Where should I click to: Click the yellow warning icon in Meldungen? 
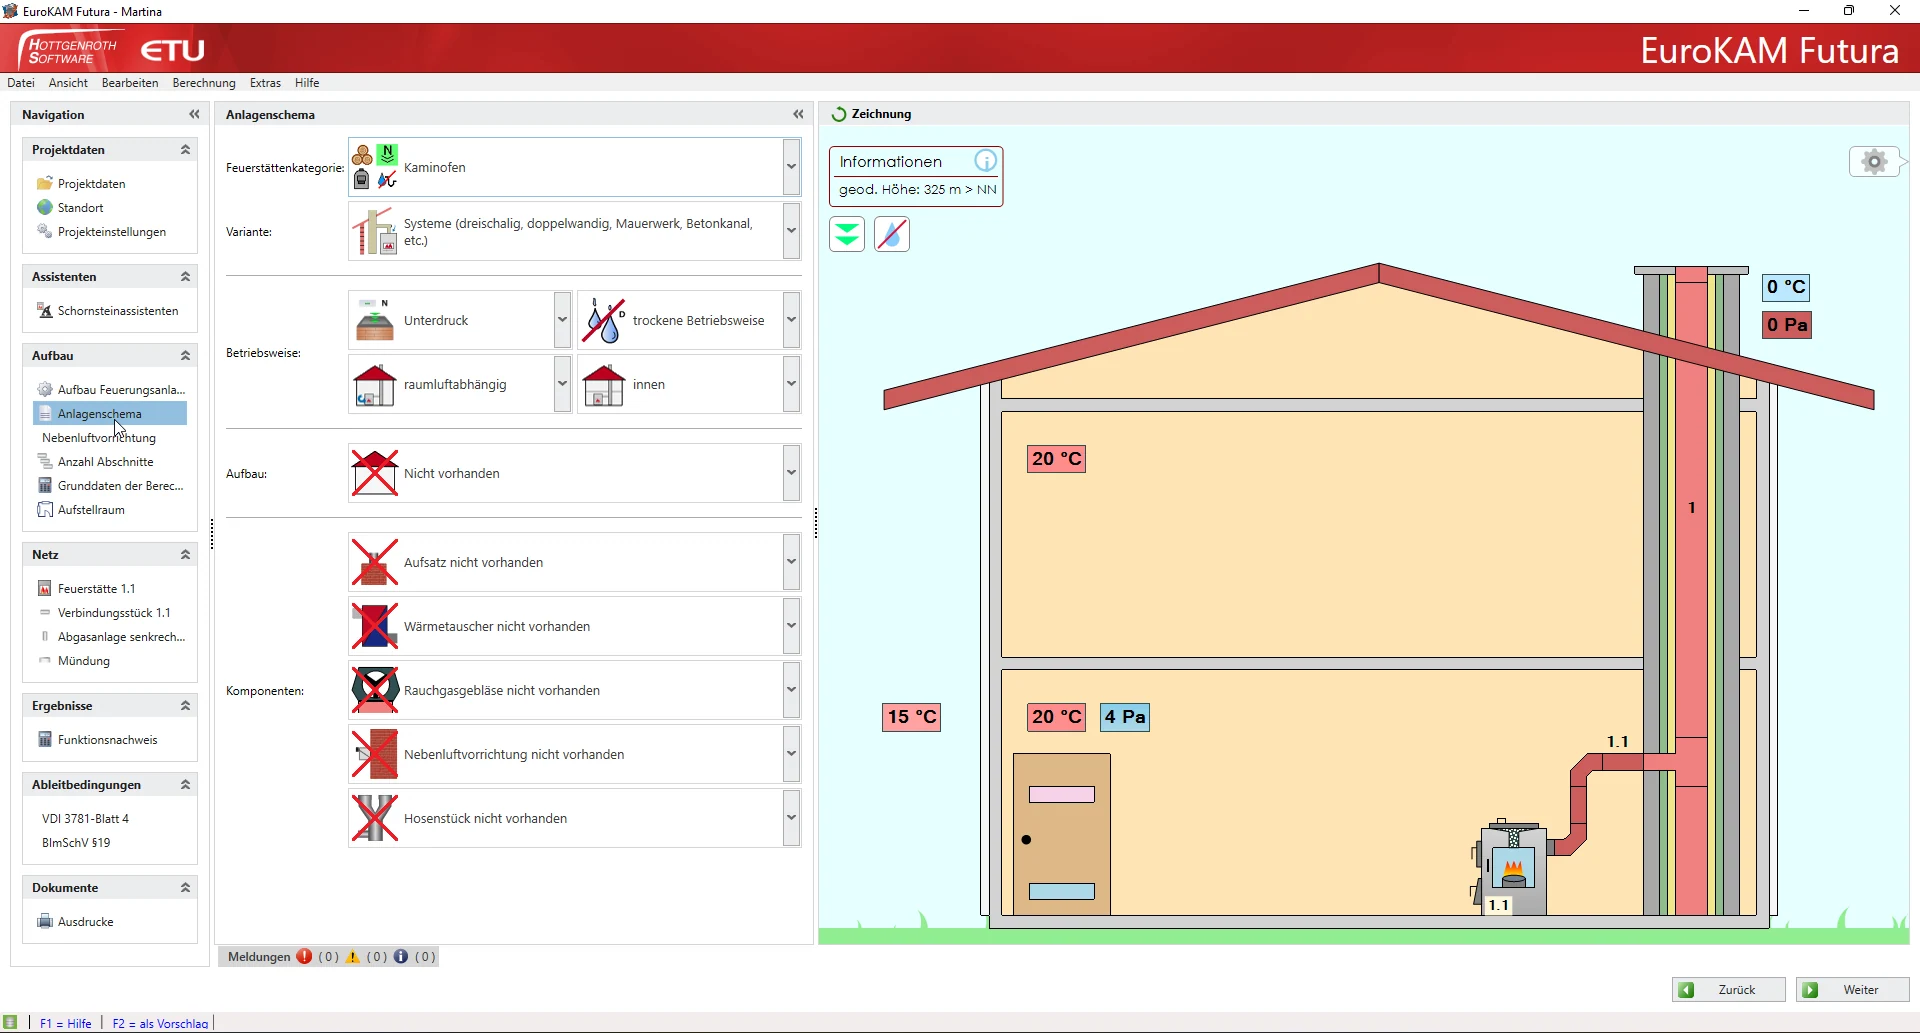click(353, 957)
